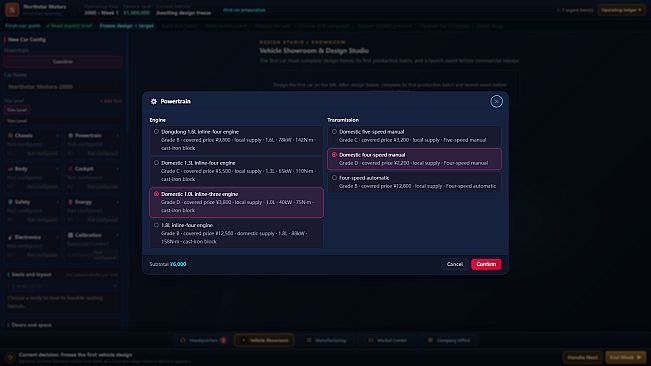Click the Doors and space section heading
Image resolution: width=651 pixels, height=366 pixels.
coord(31,325)
